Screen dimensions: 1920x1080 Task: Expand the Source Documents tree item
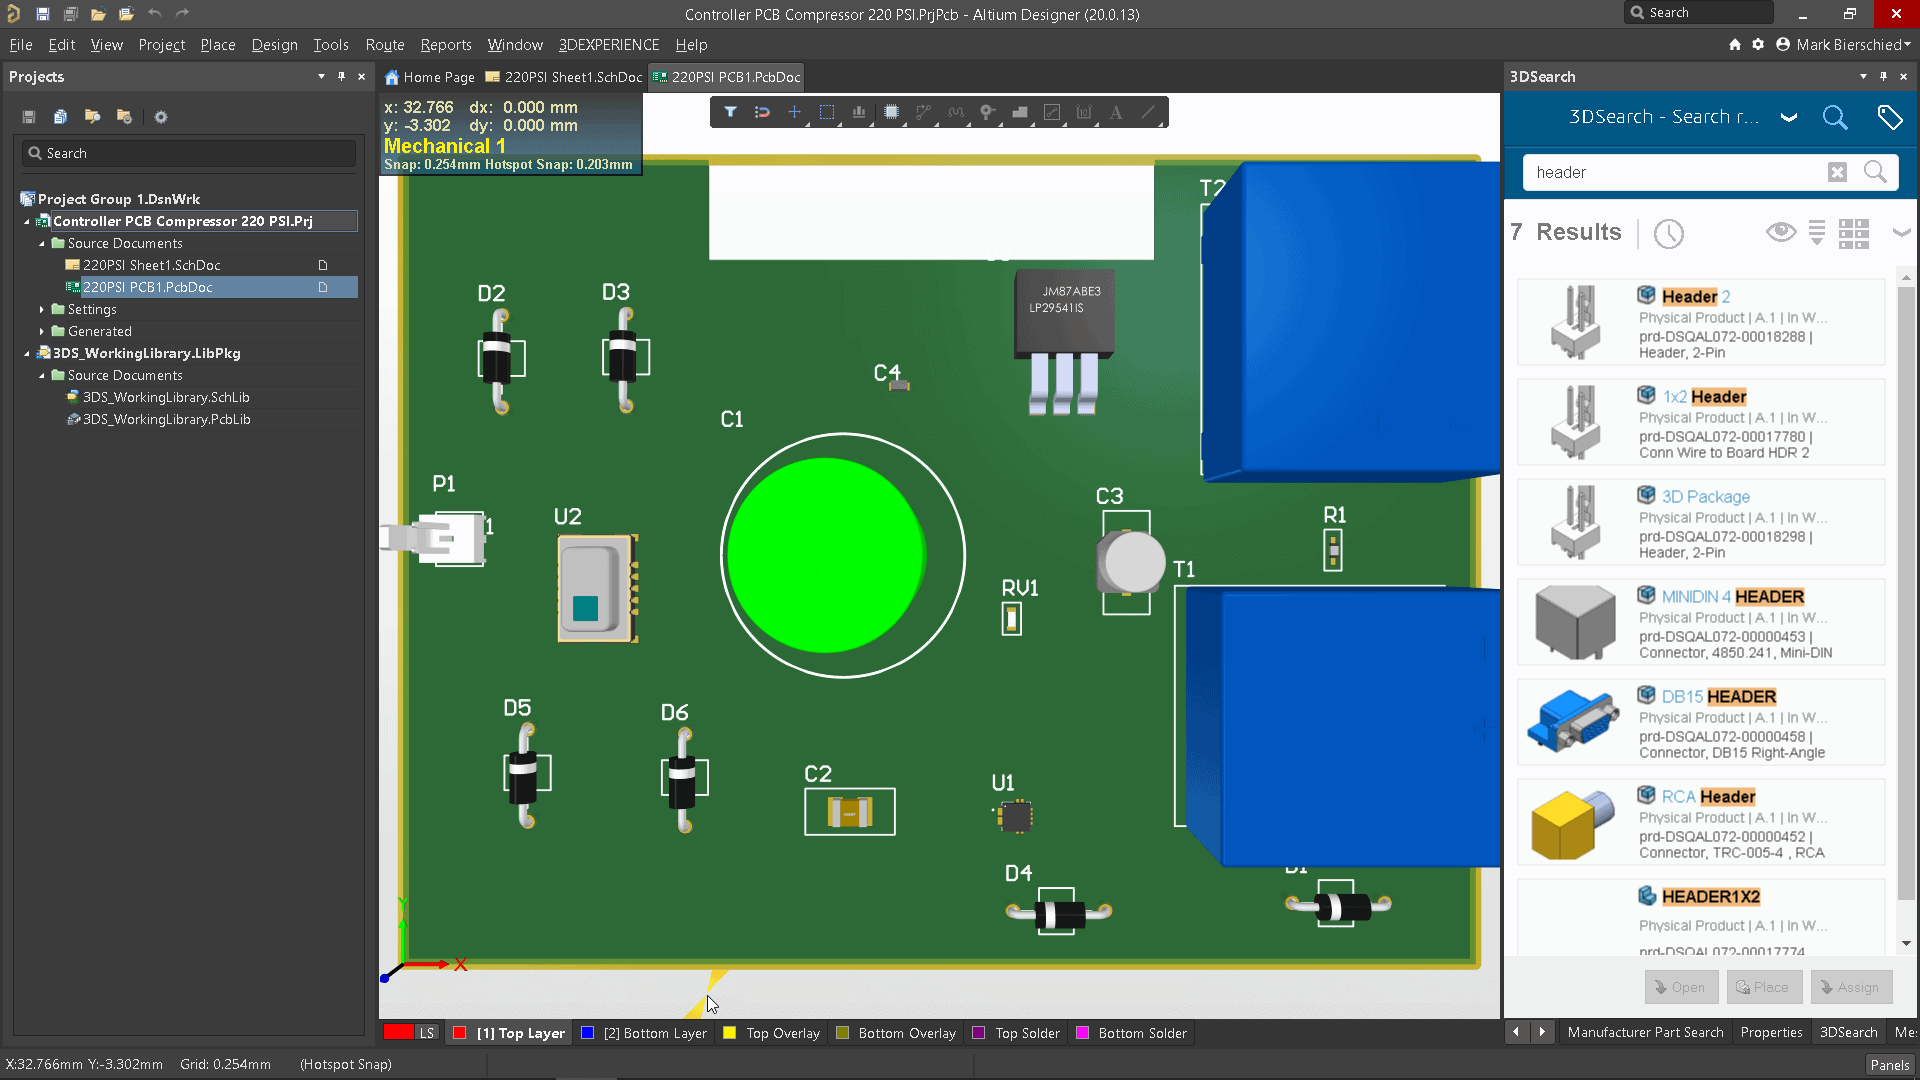point(42,243)
